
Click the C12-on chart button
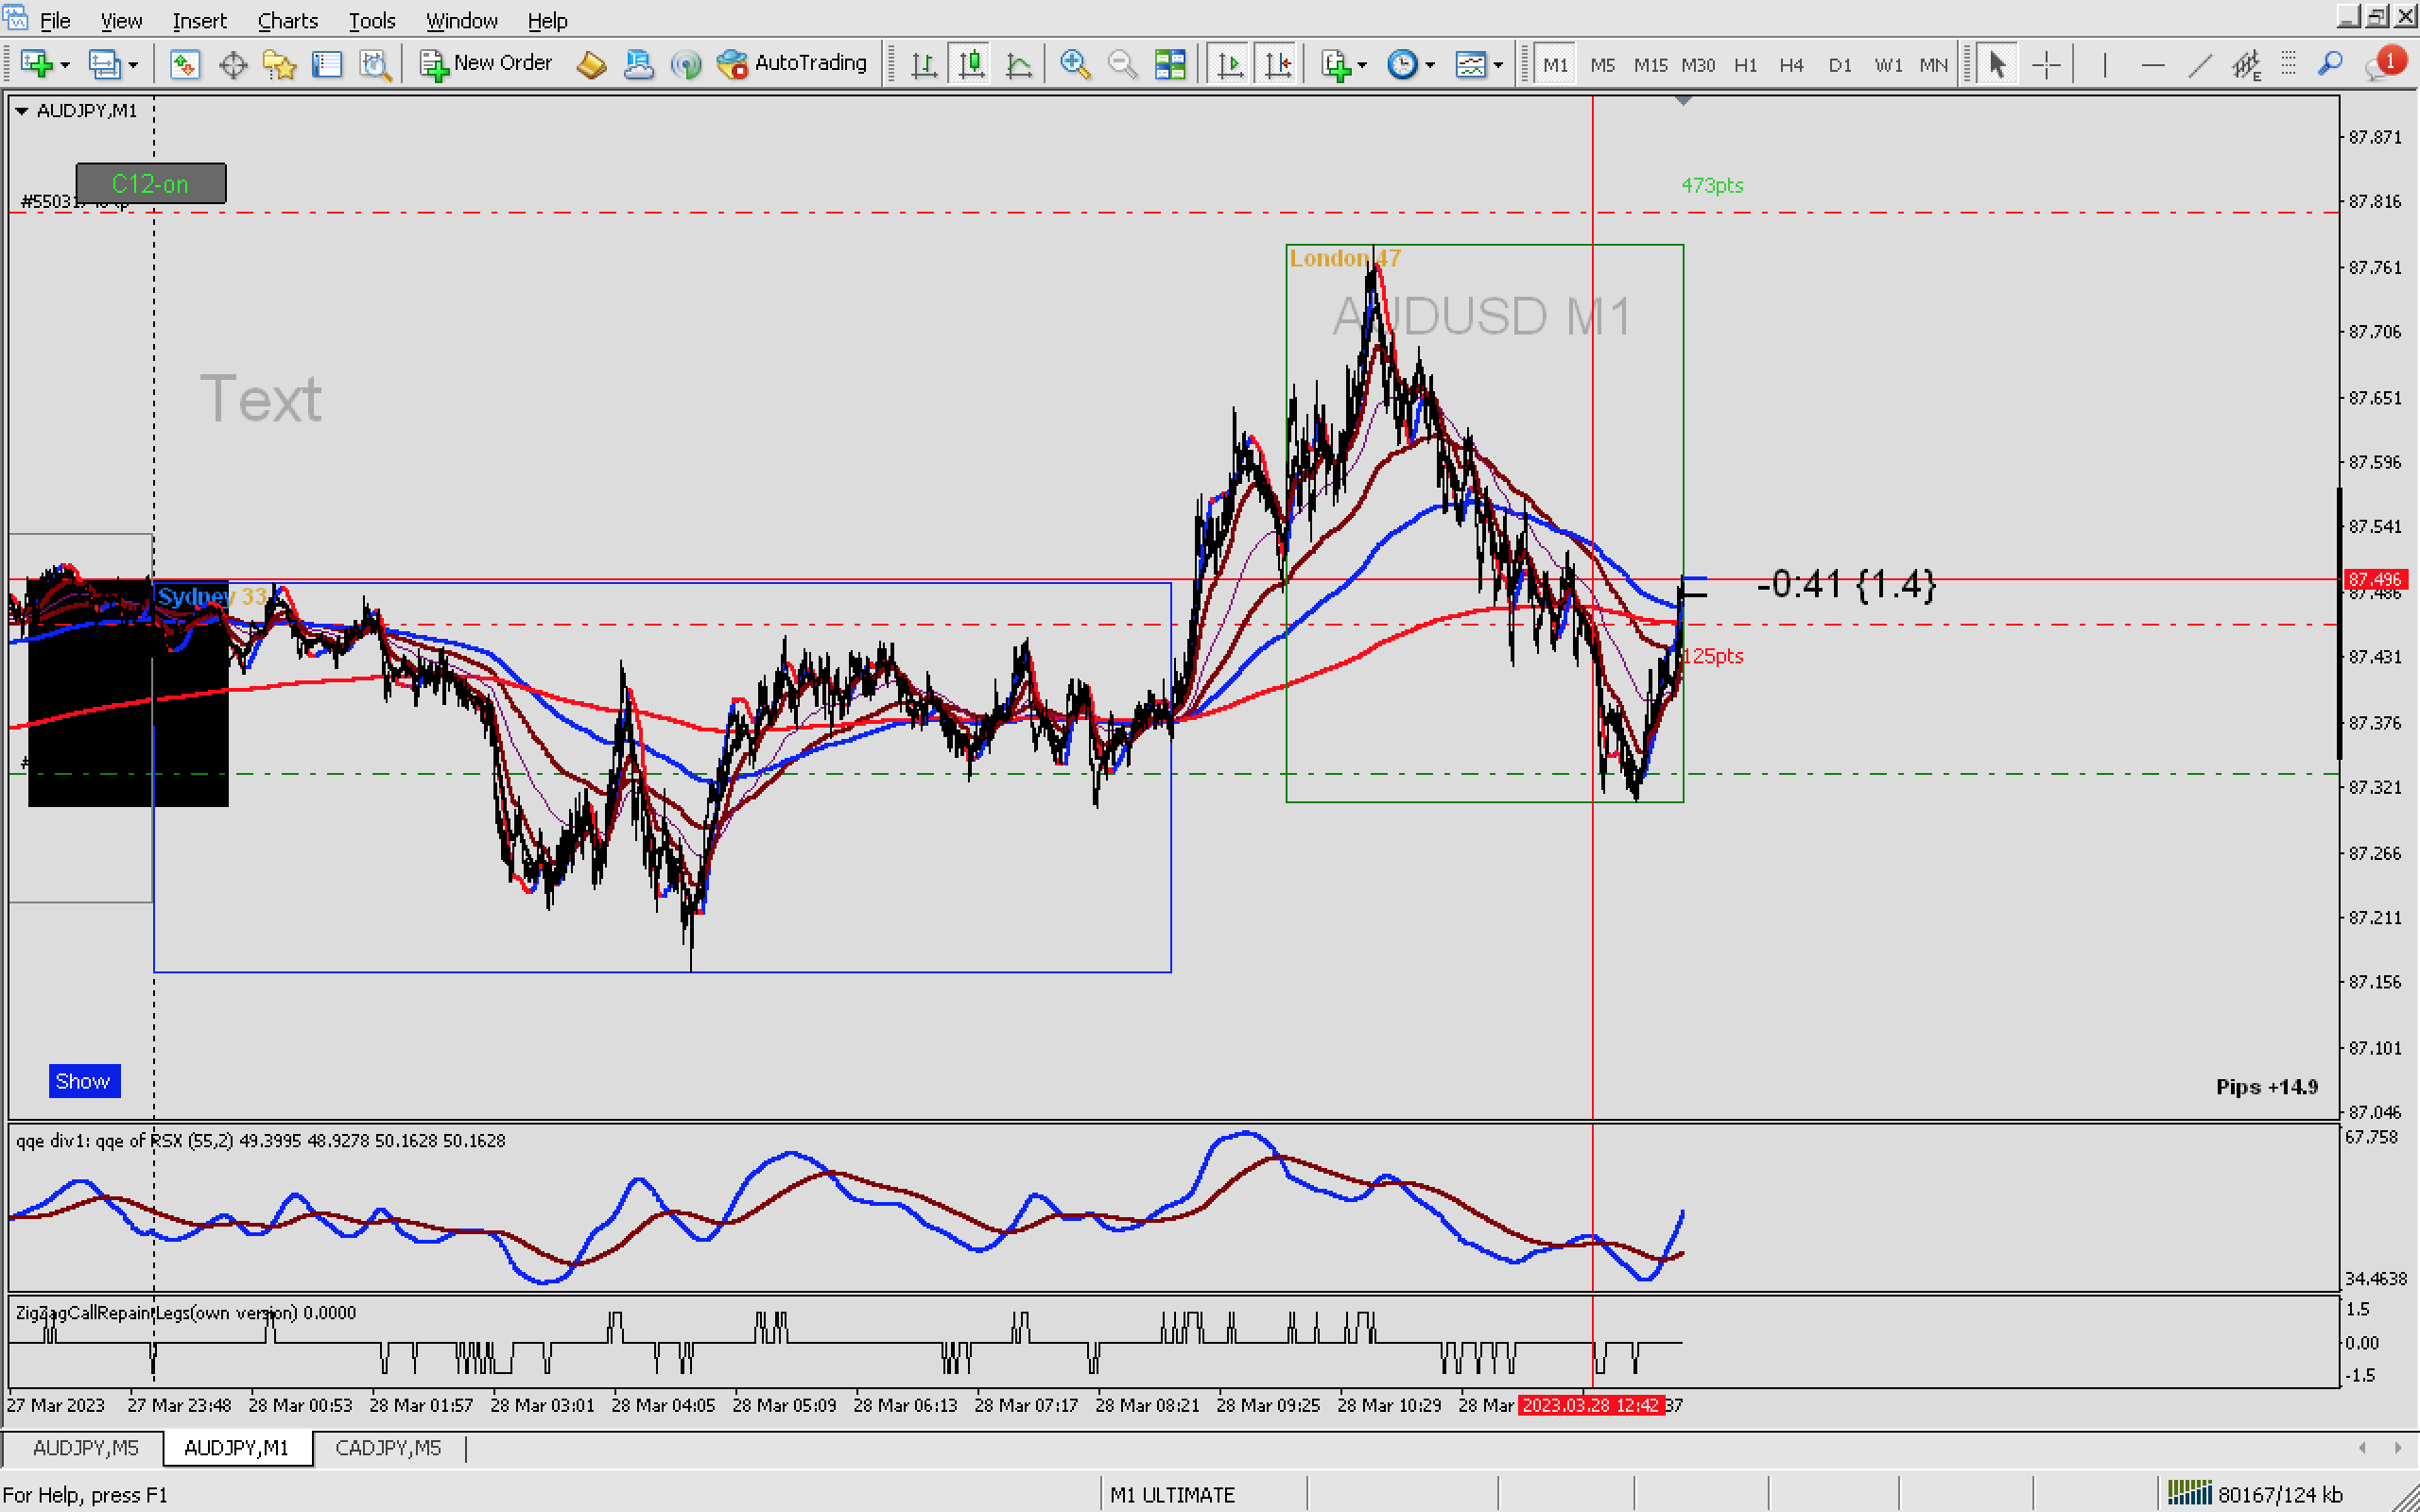coord(150,184)
